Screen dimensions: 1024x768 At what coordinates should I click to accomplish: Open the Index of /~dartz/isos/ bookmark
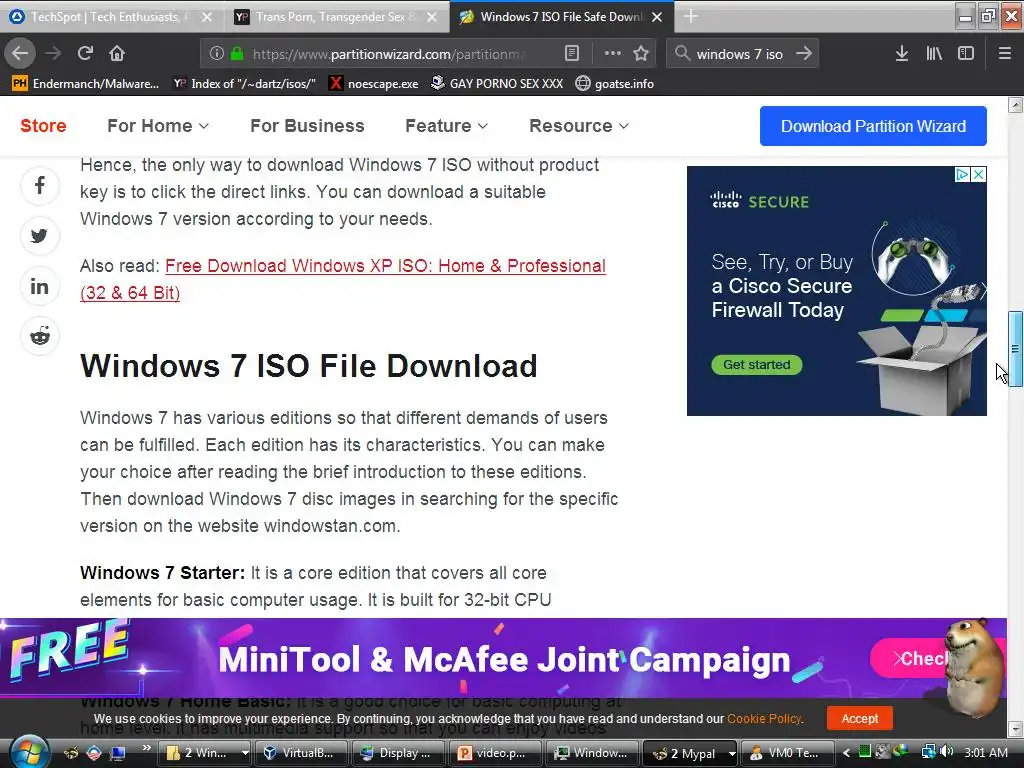(x=244, y=84)
